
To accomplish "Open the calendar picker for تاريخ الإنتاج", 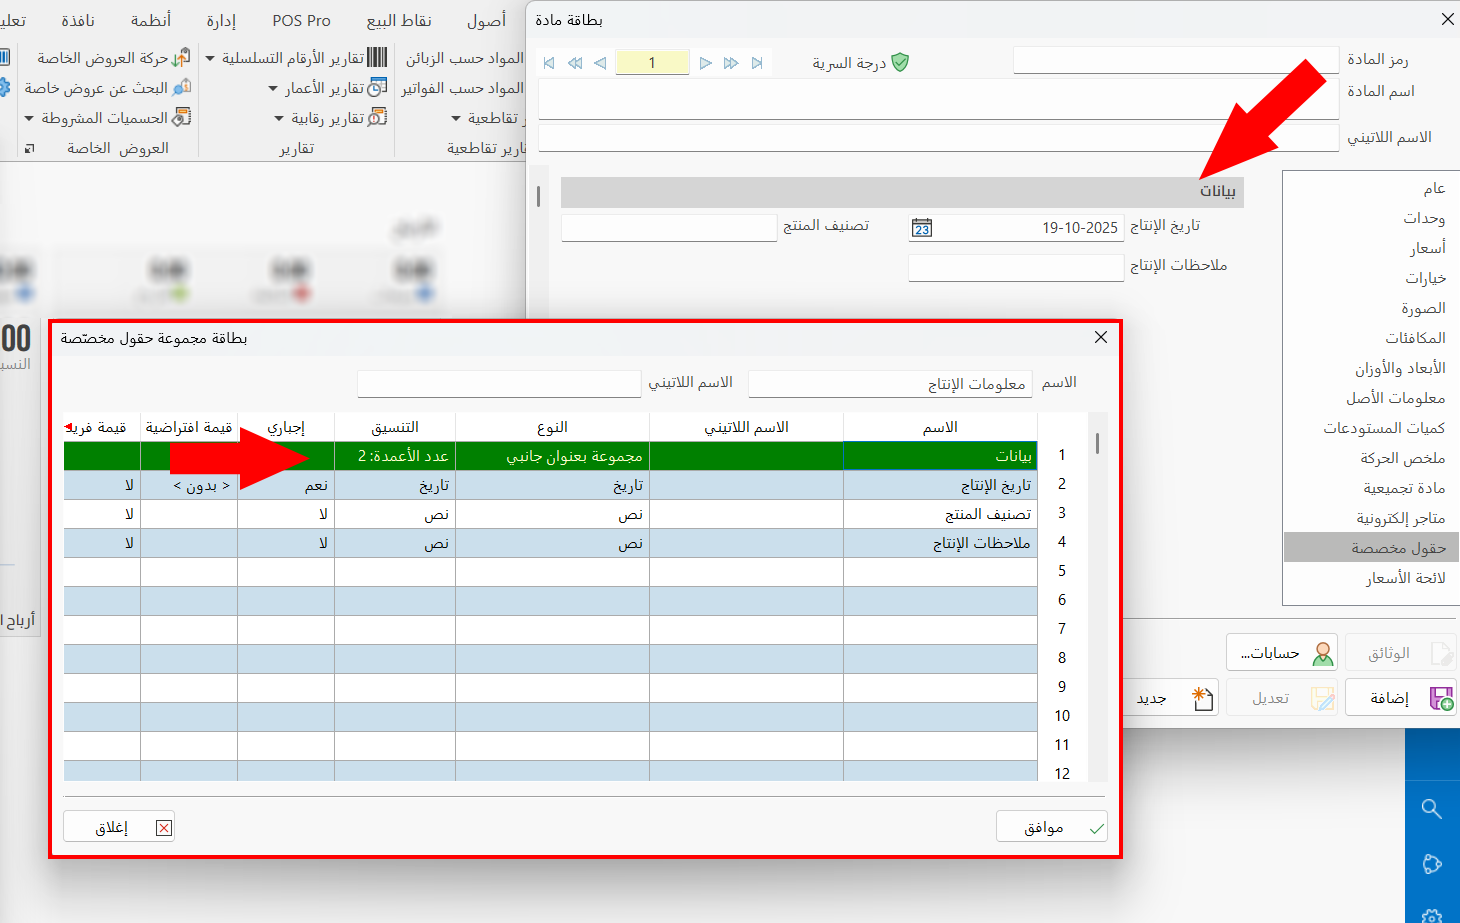I will click(x=920, y=227).
